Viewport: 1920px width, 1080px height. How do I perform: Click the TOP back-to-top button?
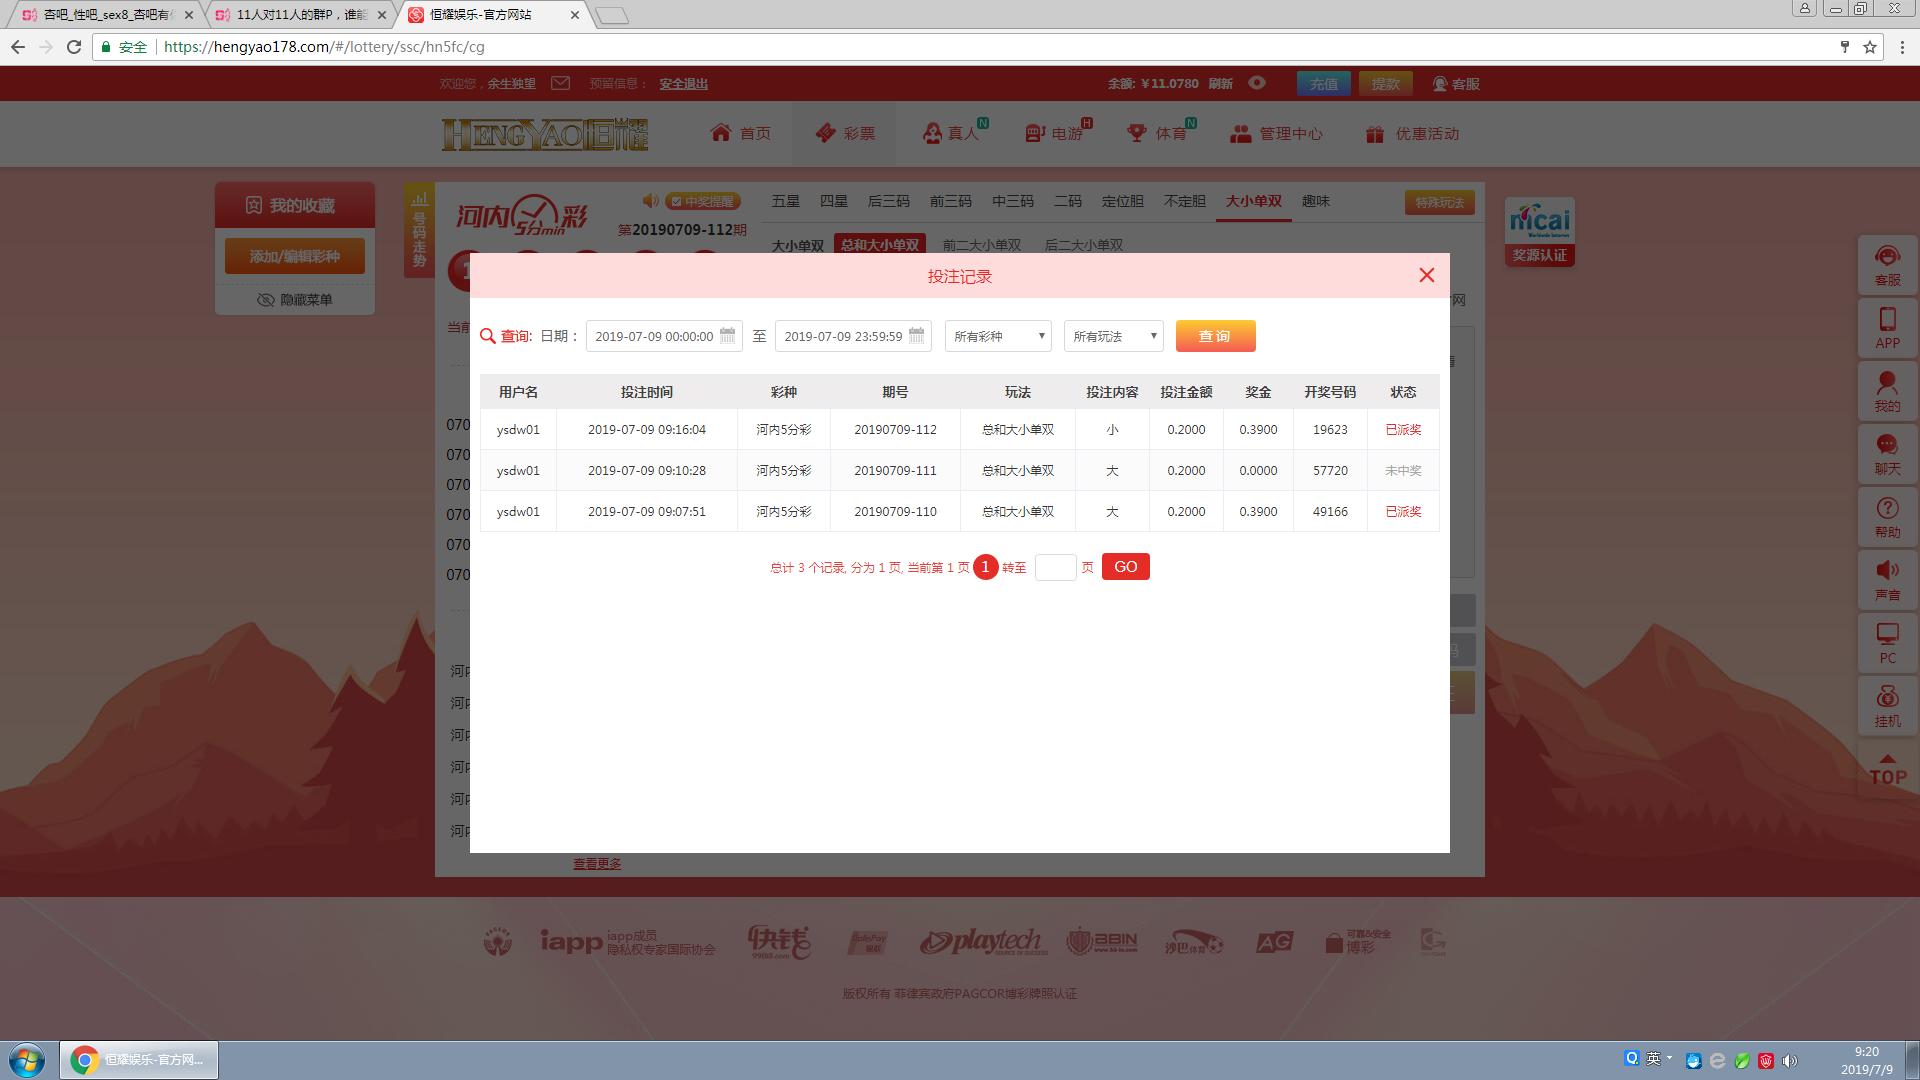1887,769
